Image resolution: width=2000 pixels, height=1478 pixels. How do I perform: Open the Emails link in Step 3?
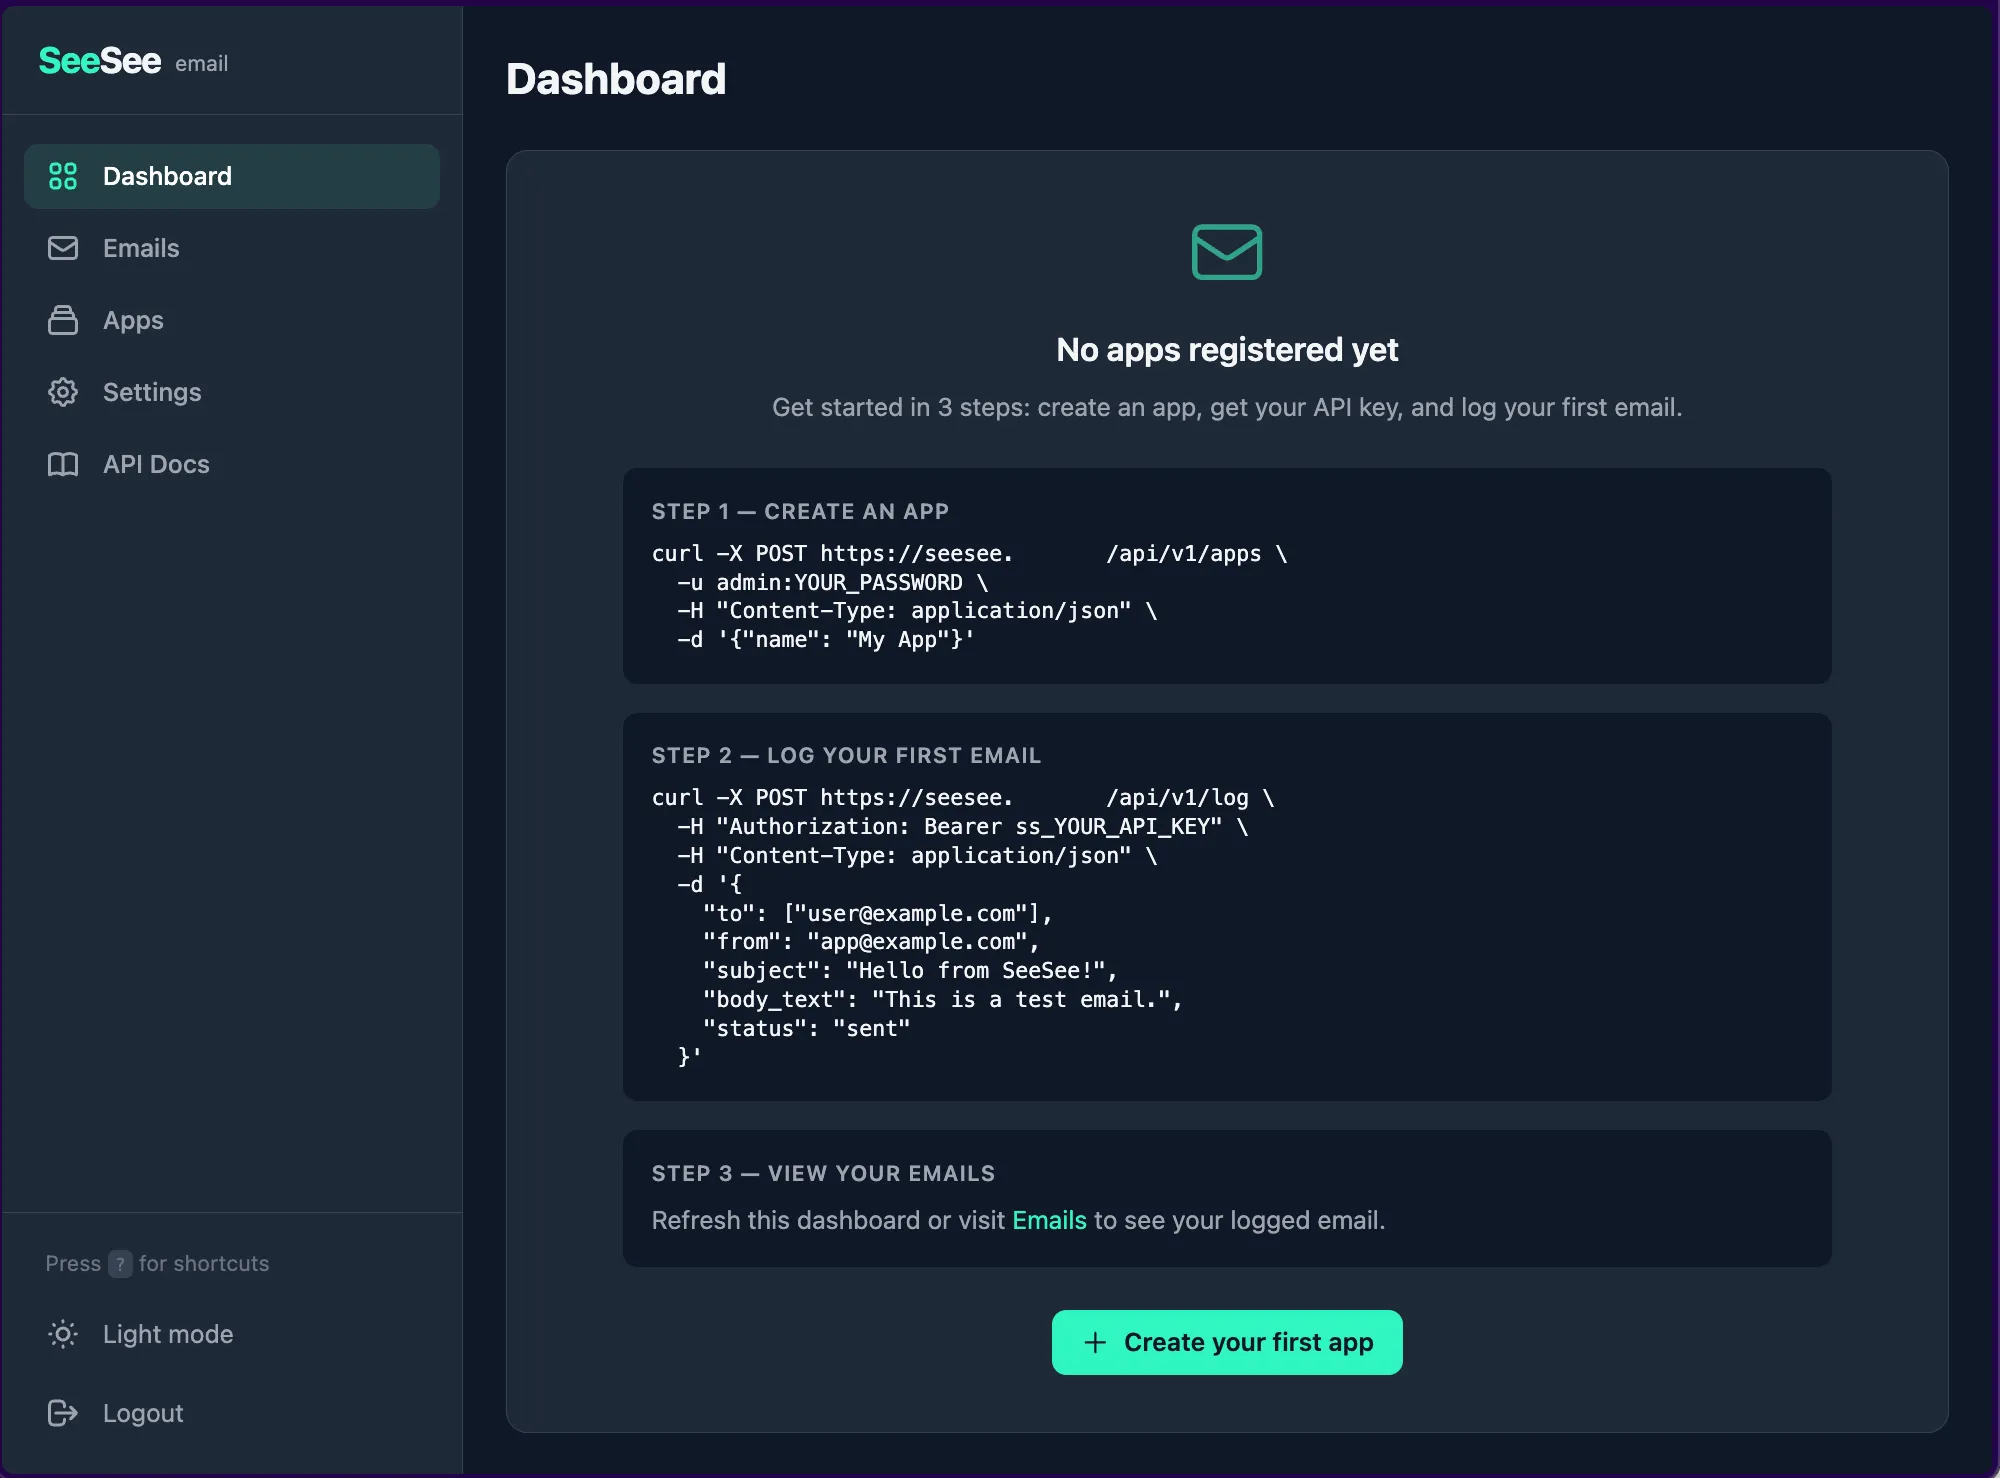pyautogui.click(x=1048, y=1220)
